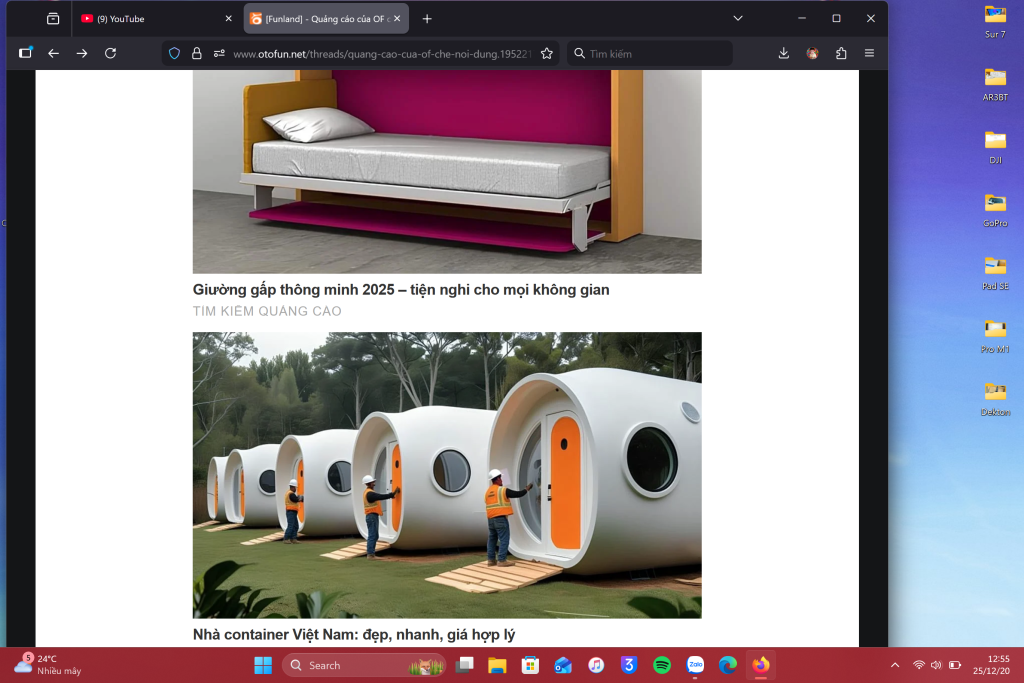
Task: Click the padlock to view connection security
Action: click(196, 53)
